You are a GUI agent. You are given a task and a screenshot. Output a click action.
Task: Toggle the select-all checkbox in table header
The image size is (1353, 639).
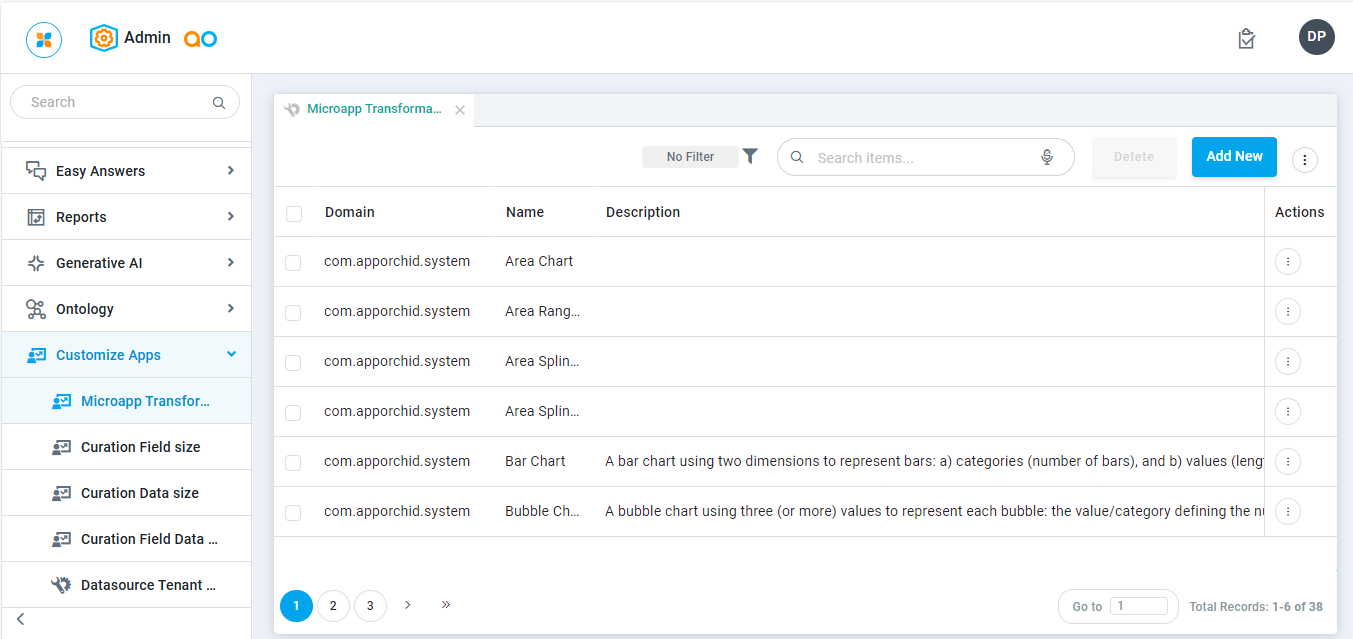[294, 213]
